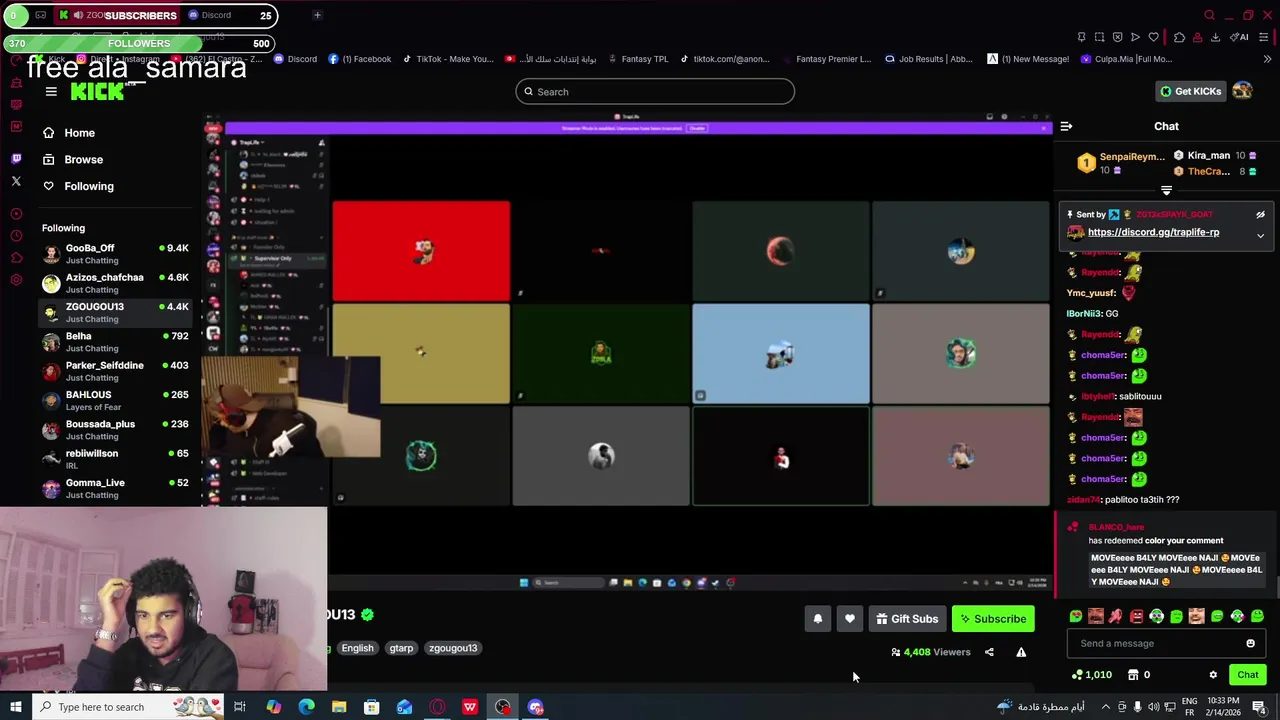The width and height of the screenshot is (1280, 720).
Task: Show hidden system tray icons
Action: [1105, 707]
